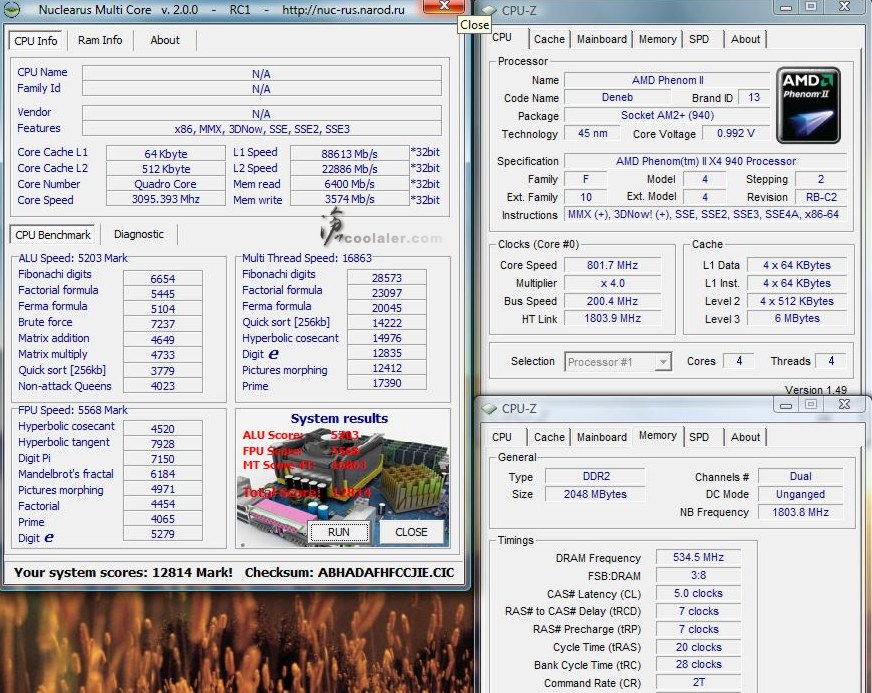Open the Memory tab in upper CPU-Z window
The width and height of the screenshot is (872, 693).
pos(657,39)
